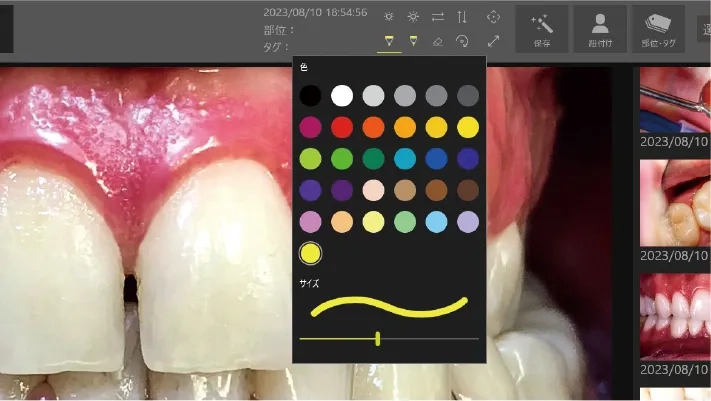The width and height of the screenshot is (711, 401).
Task: Select the second yellow marker tool
Action: pyautogui.click(x=413, y=41)
